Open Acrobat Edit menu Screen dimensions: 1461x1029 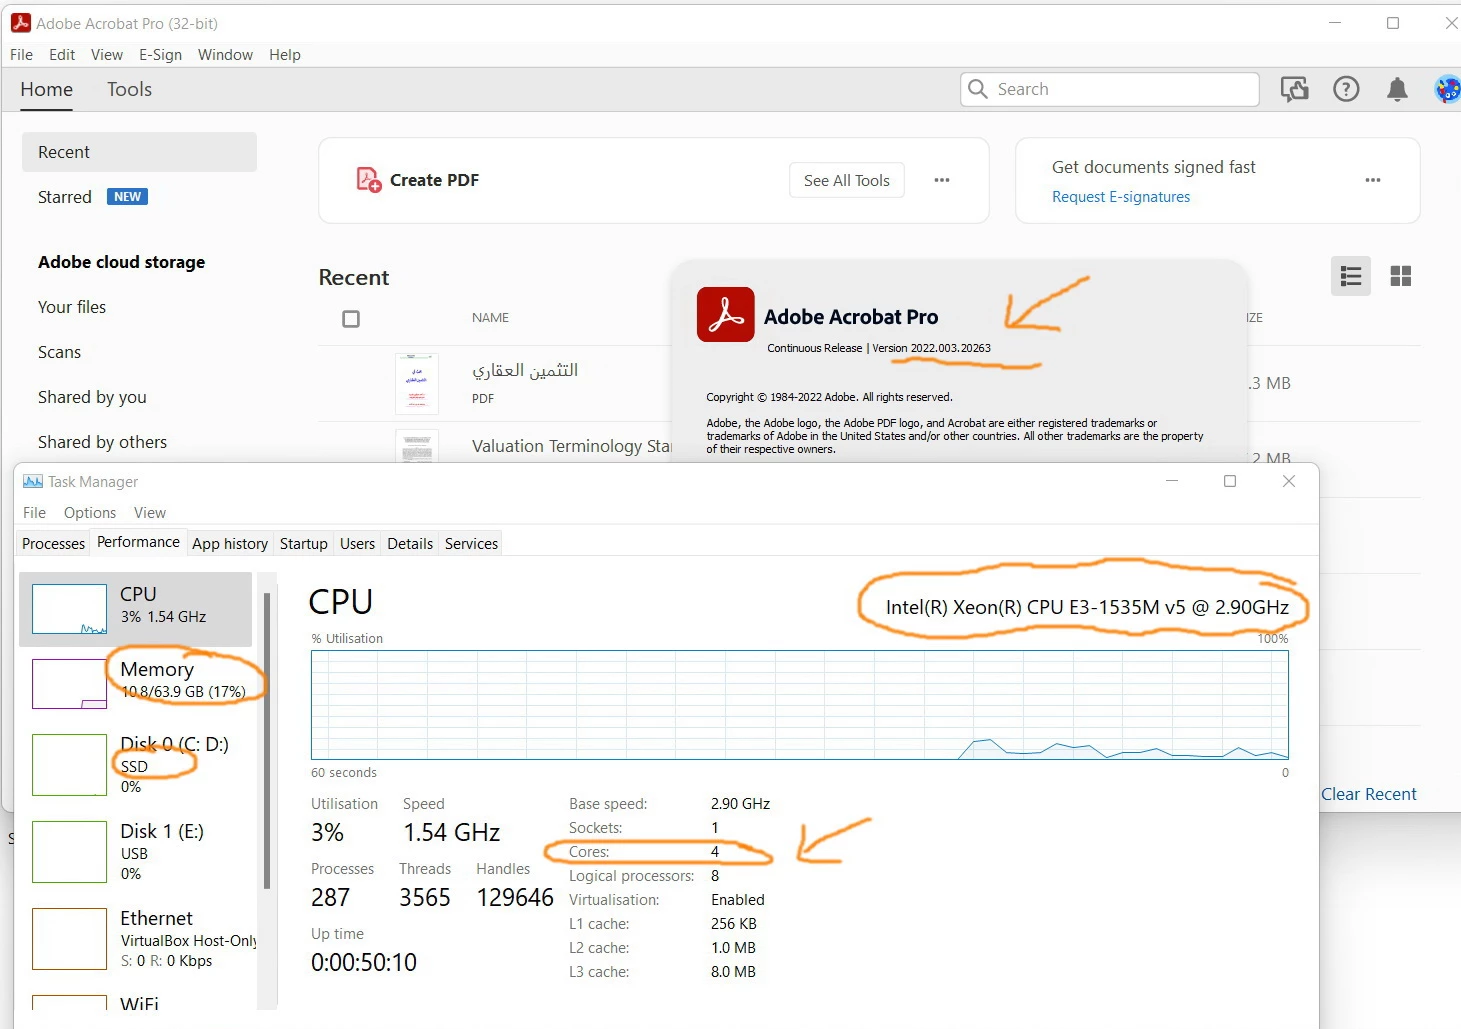pyautogui.click(x=62, y=55)
